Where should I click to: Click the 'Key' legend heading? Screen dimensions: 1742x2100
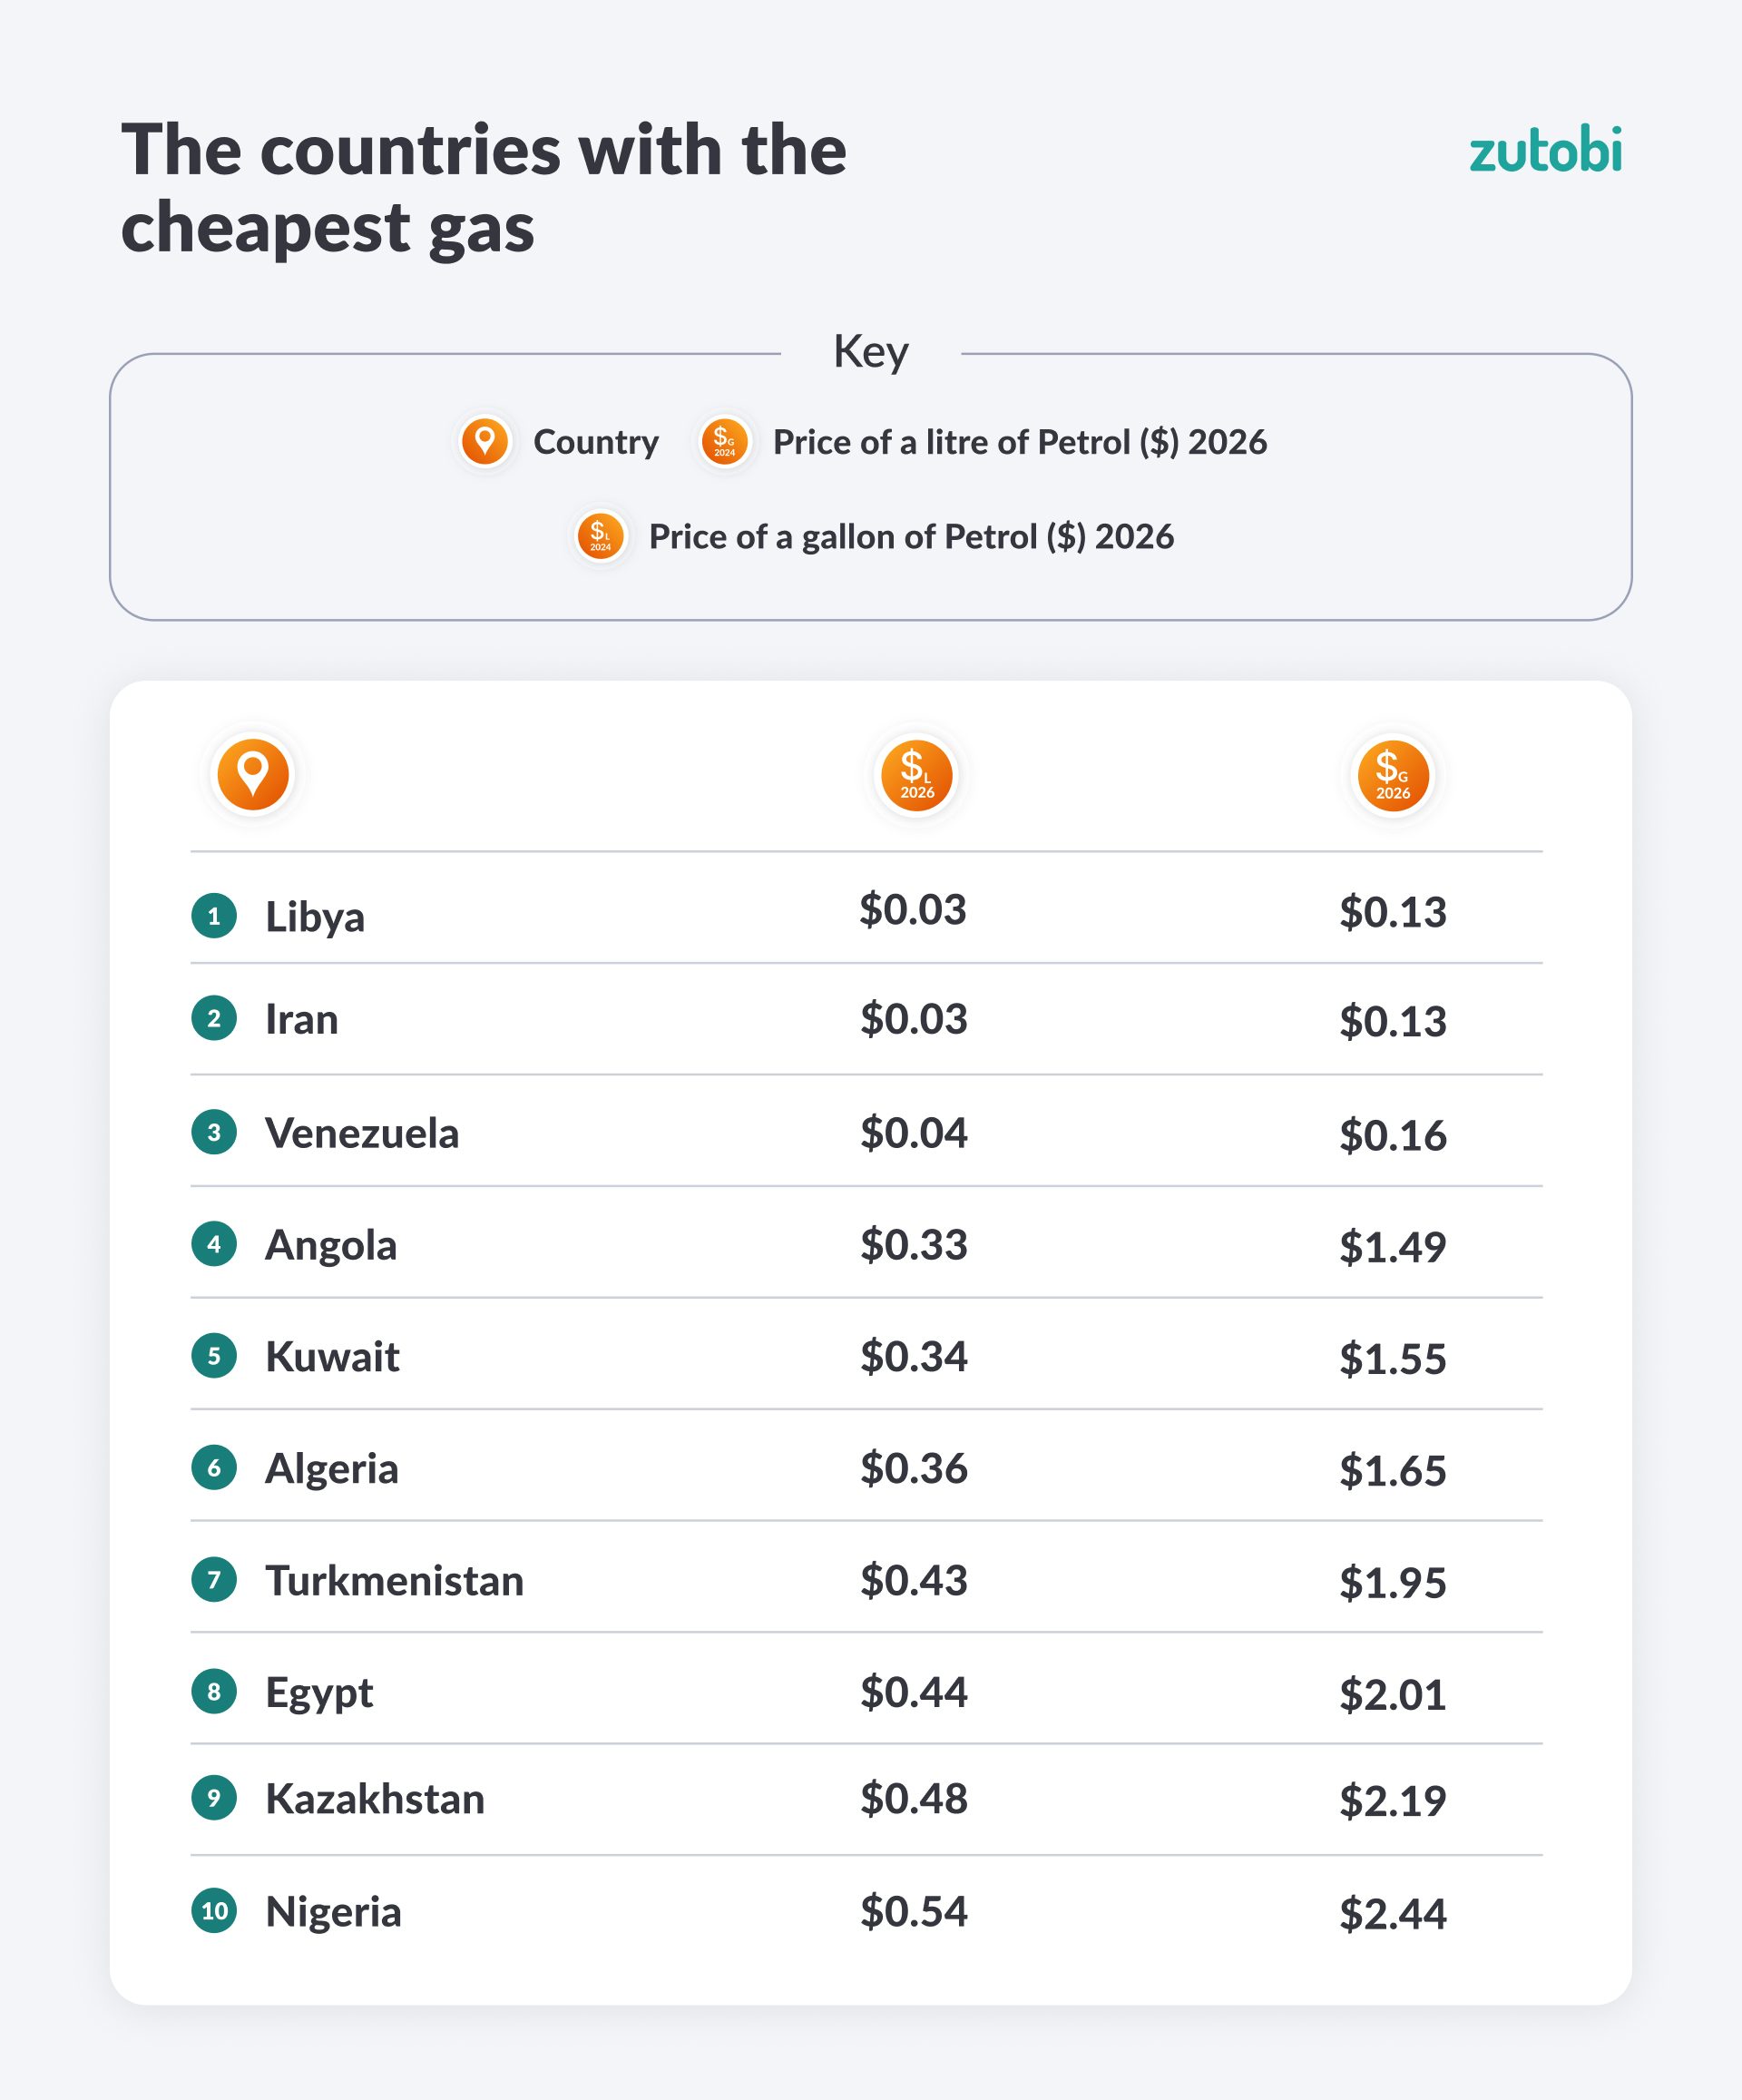click(871, 352)
